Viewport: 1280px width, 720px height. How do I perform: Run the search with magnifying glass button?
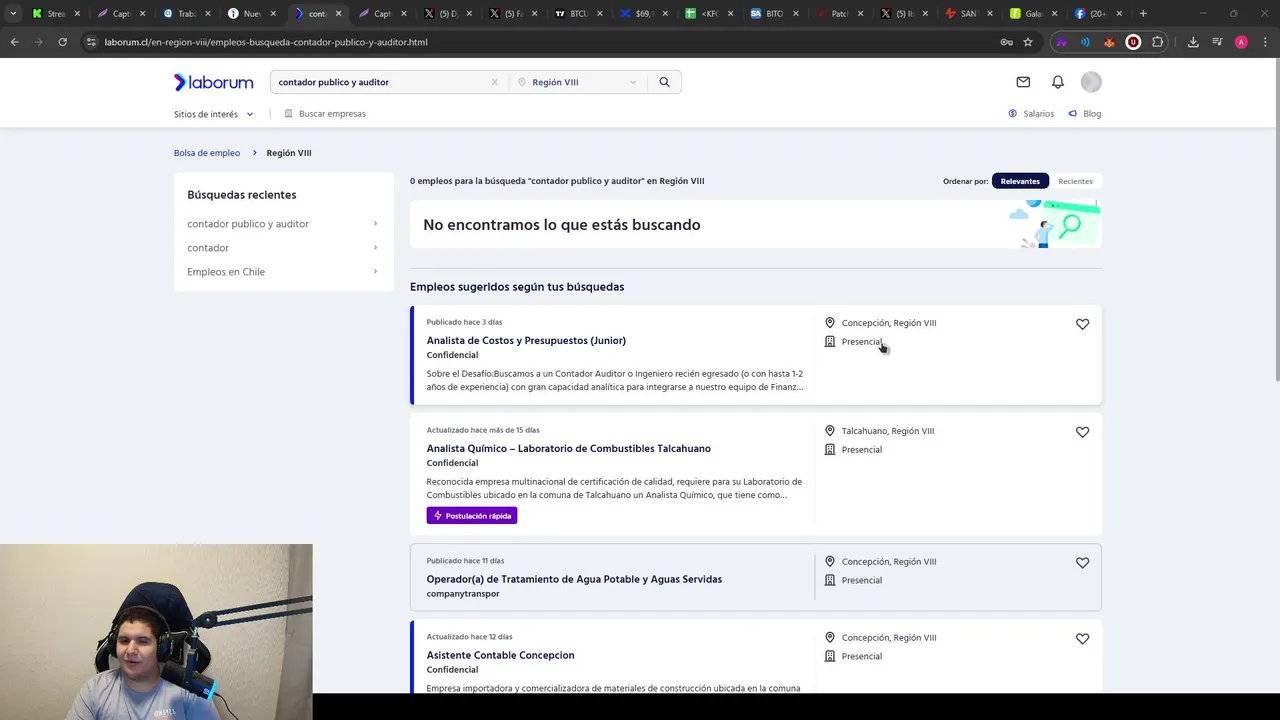(x=664, y=82)
